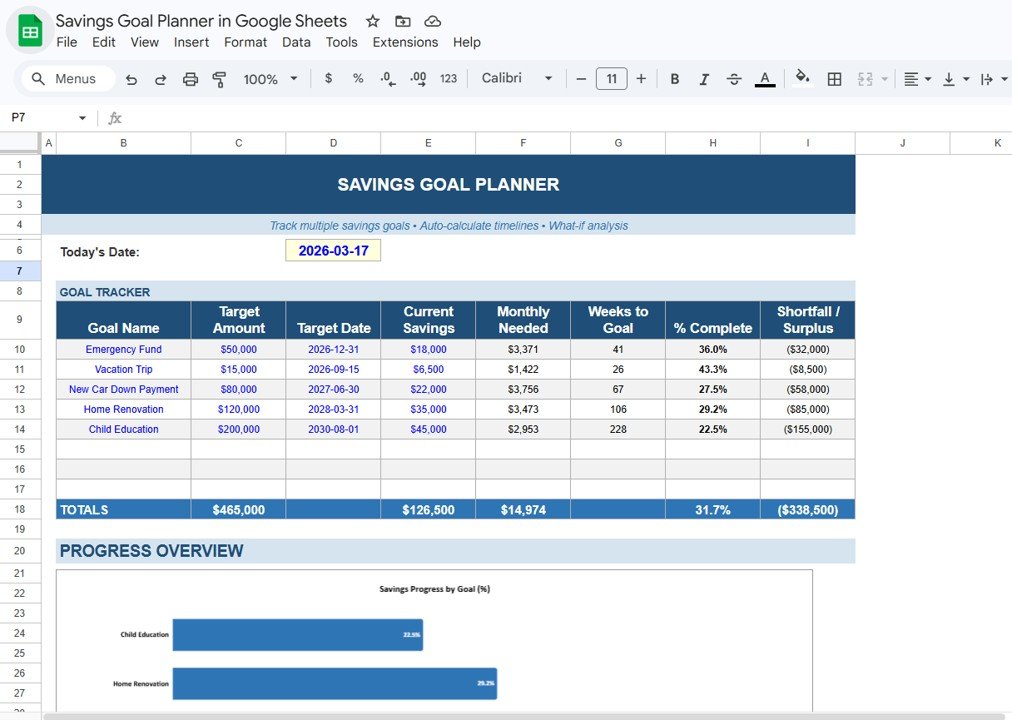Expand the text alignment options
1012x720 pixels.
(x=928, y=78)
